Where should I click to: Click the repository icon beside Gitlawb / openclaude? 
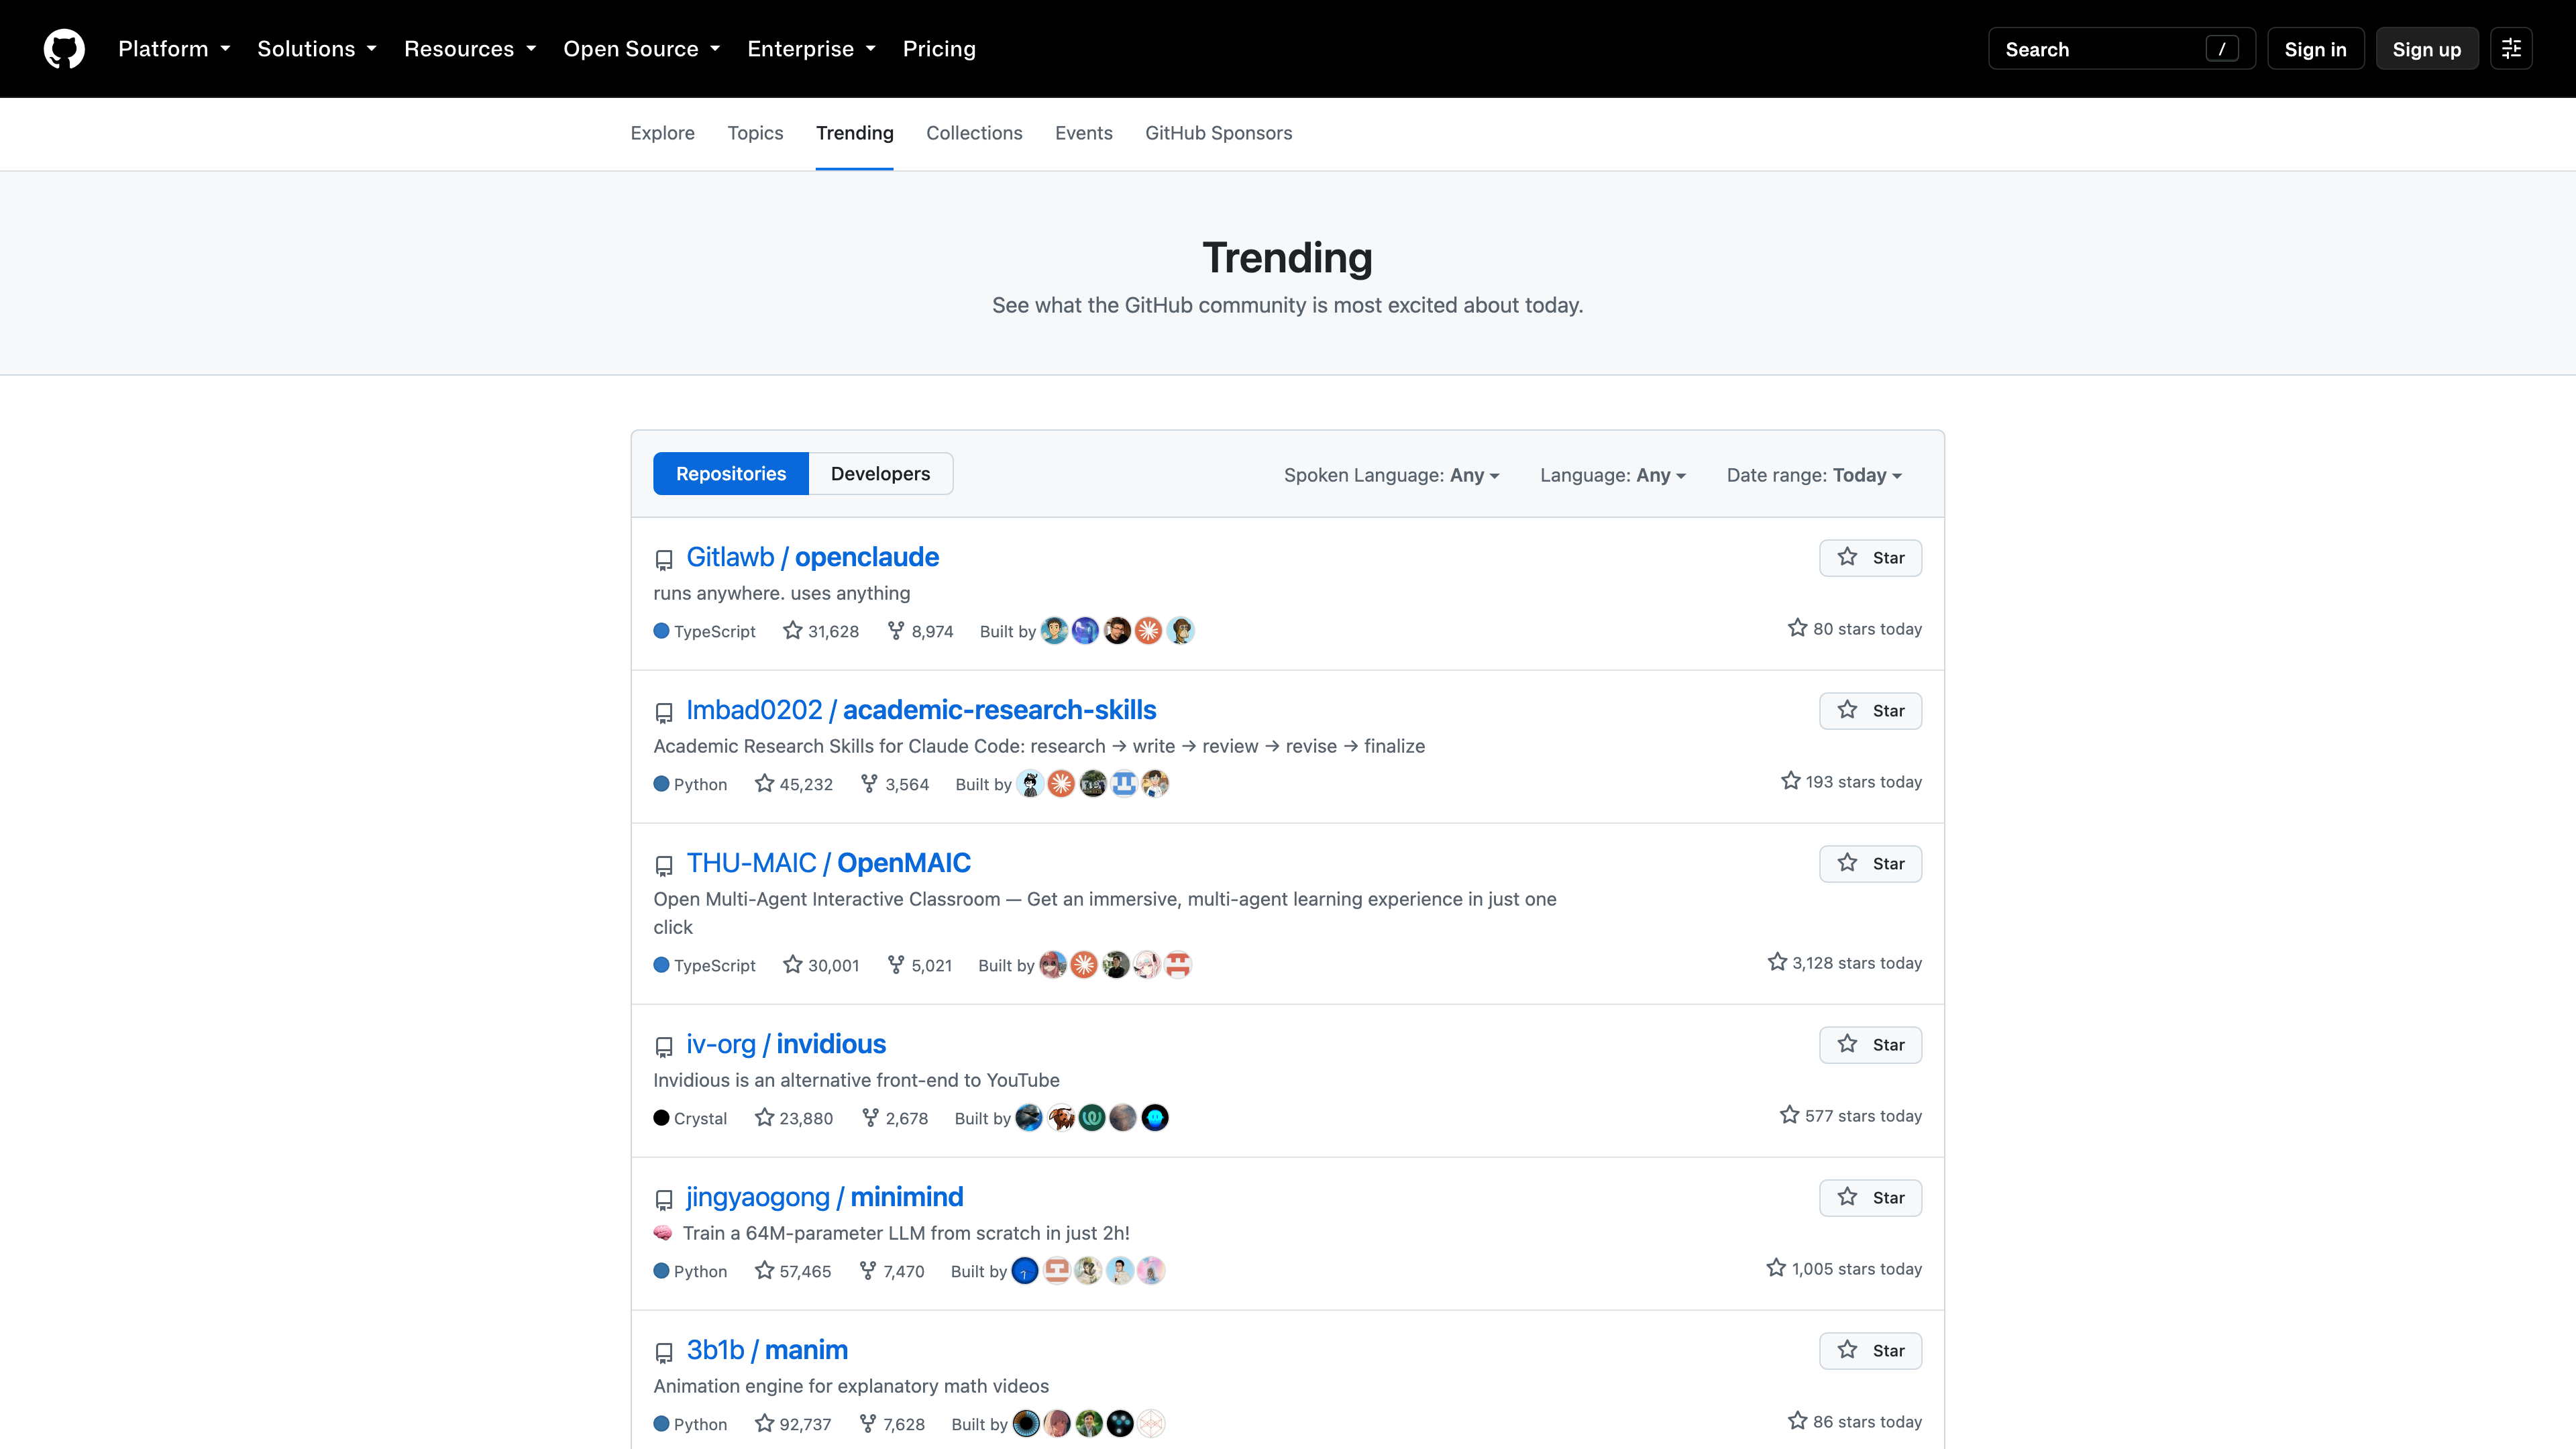[663, 559]
